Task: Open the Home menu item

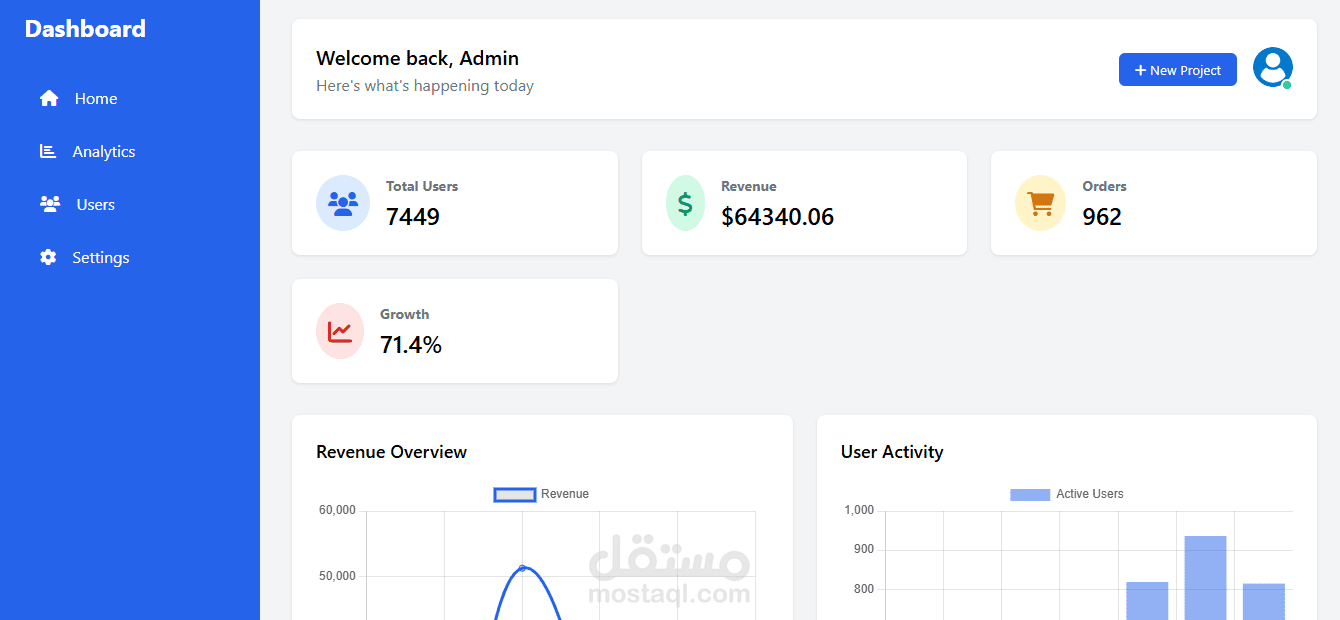Action: pos(96,98)
